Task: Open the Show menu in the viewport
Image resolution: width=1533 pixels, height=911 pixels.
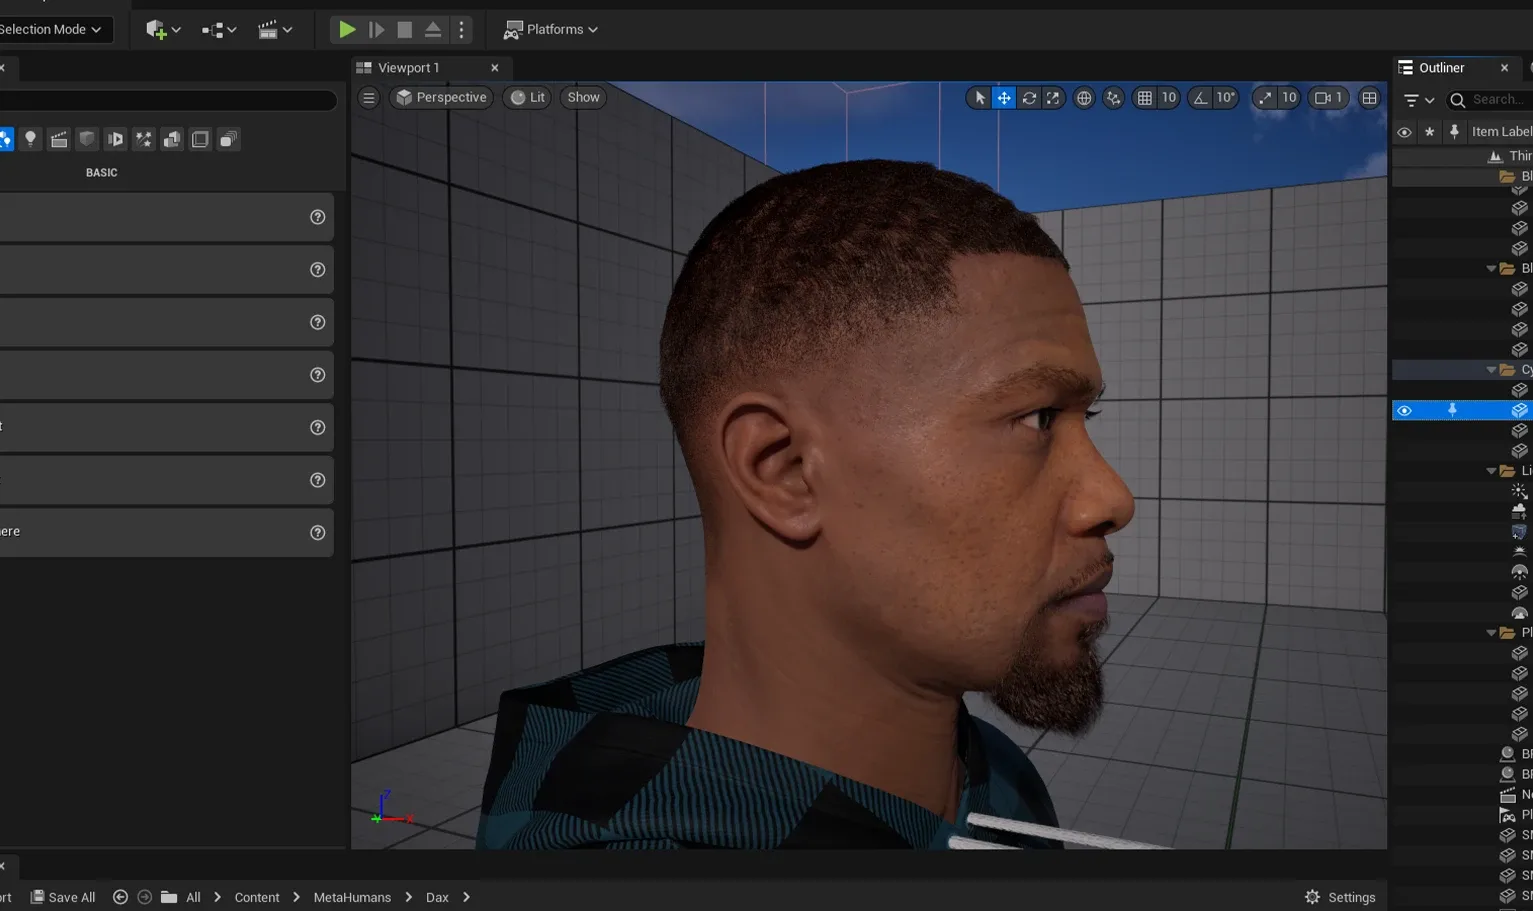Action: pos(583,97)
